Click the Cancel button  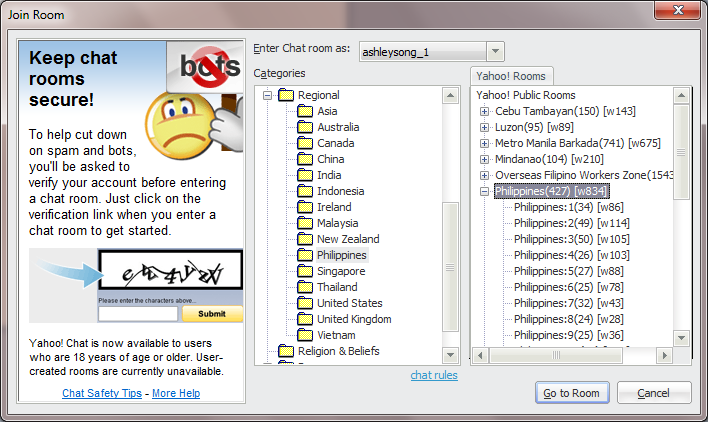tap(654, 393)
